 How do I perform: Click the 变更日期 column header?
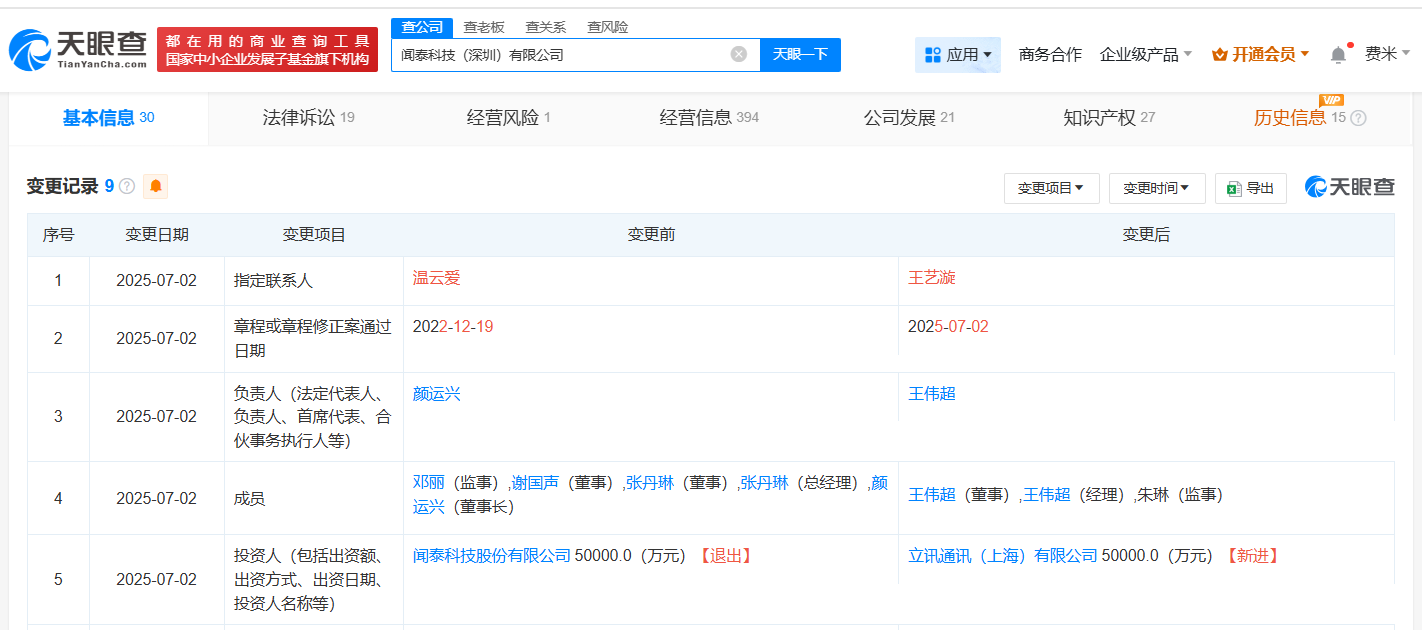[x=157, y=235]
